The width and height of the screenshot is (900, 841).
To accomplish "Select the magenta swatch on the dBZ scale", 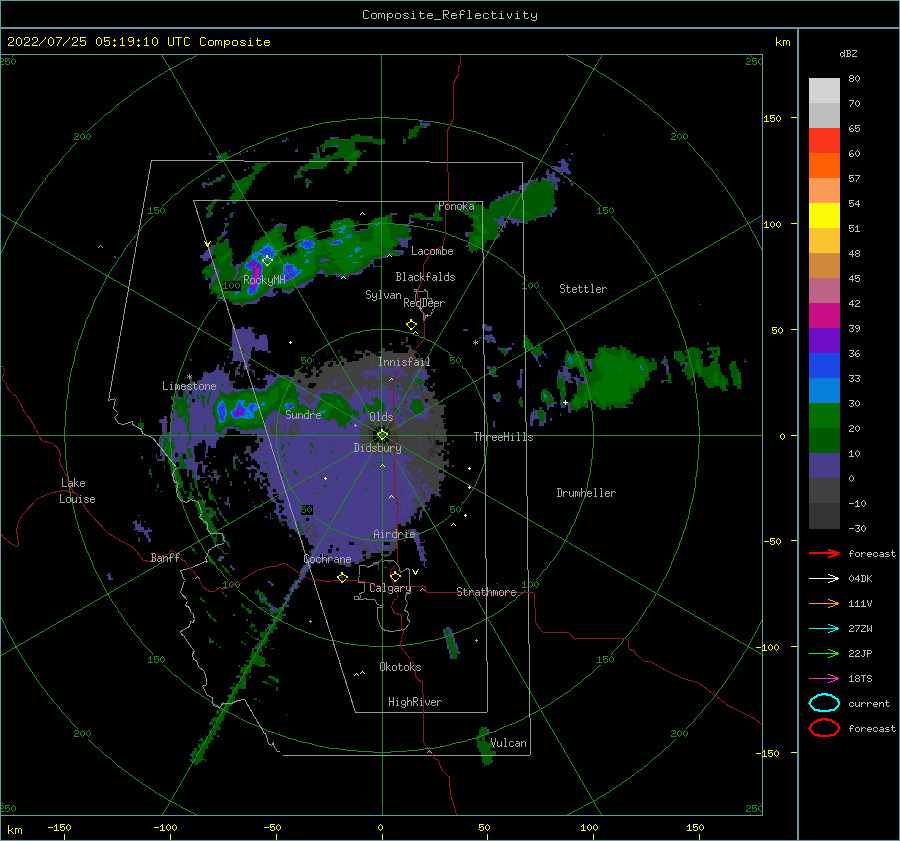I will pyautogui.click(x=824, y=315).
